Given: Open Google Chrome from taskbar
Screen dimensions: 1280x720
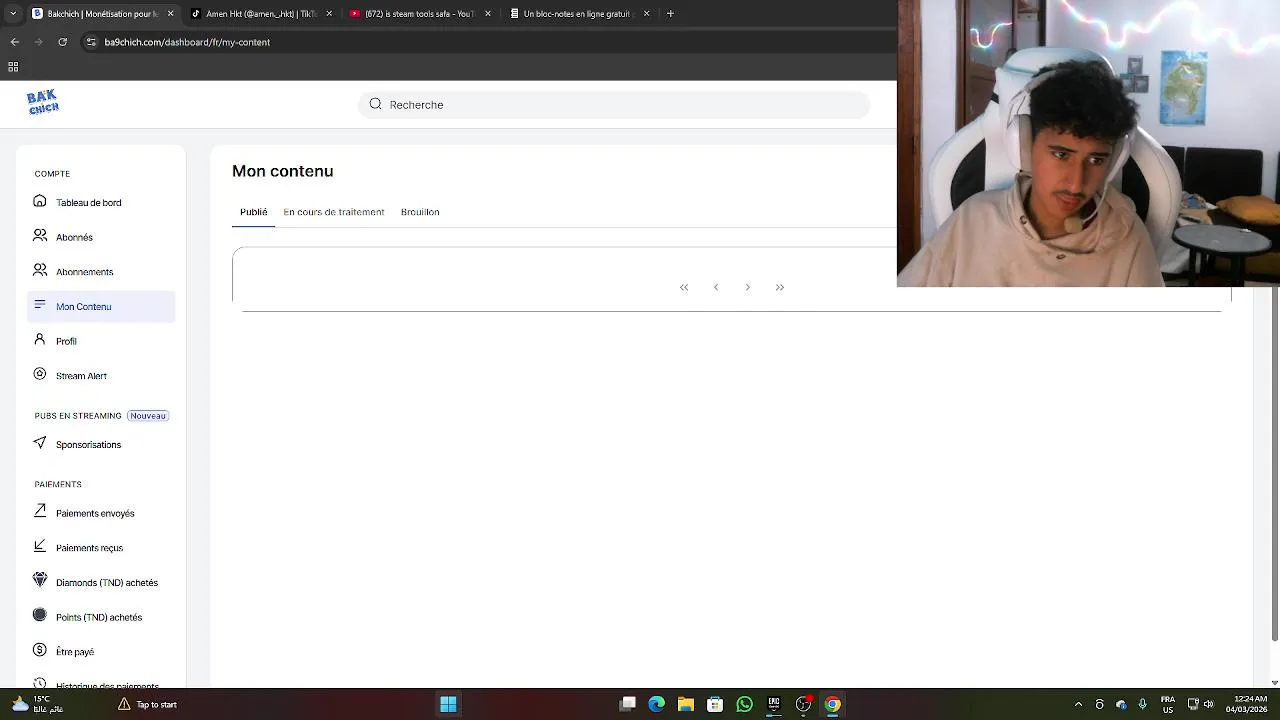Looking at the screenshot, I should 832,704.
